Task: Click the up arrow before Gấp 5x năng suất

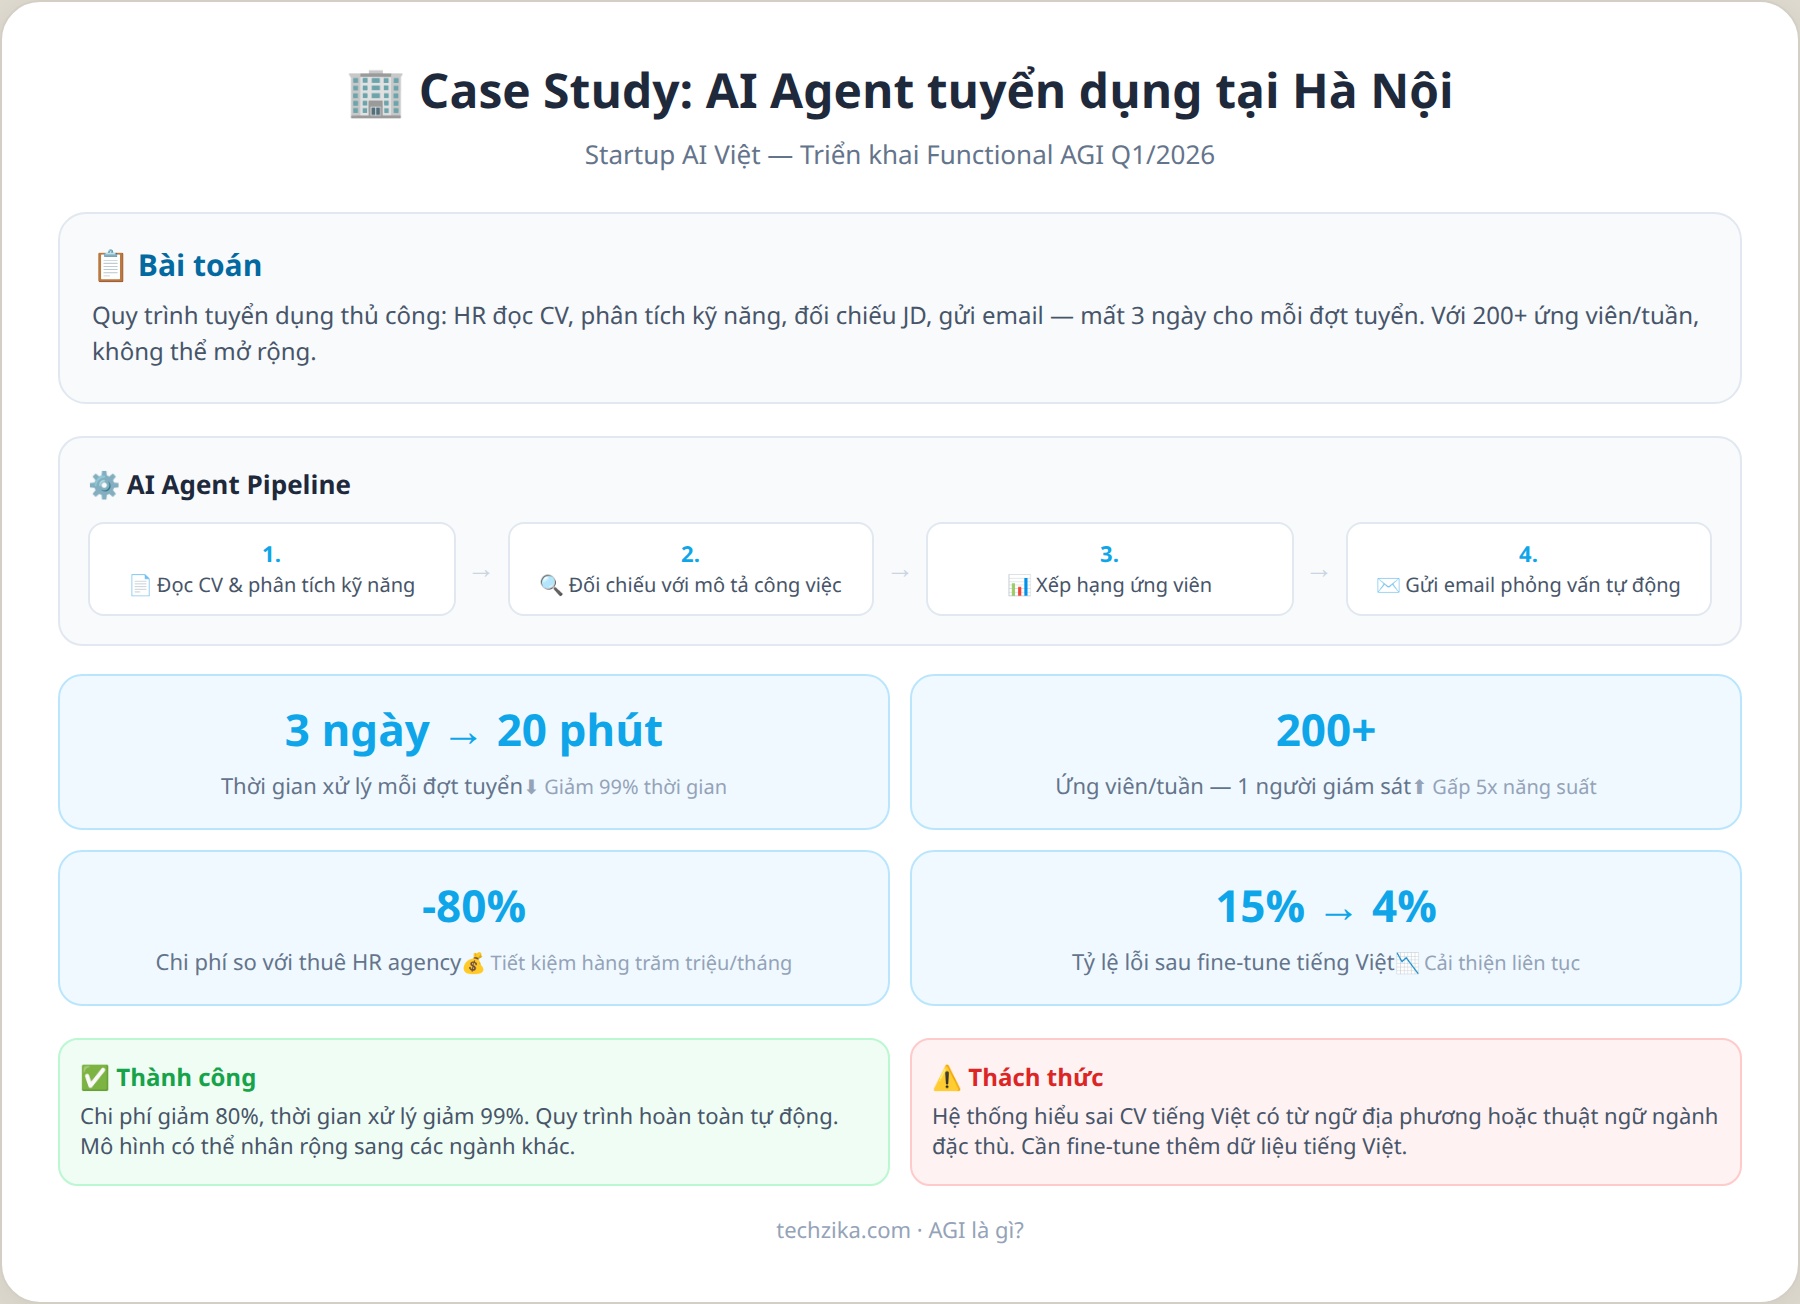Action: pyautogui.click(x=1419, y=787)
